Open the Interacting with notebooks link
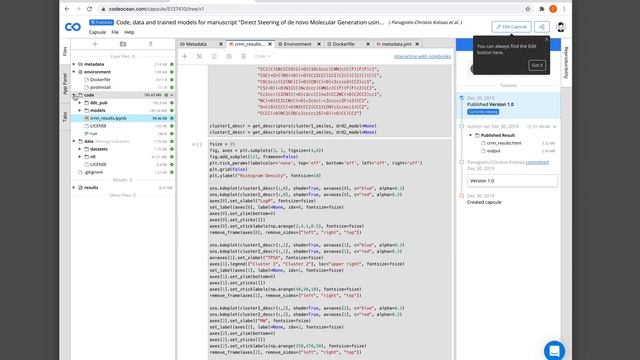The width and height of the screenshot is (640, 360). [x=422, y=56]
